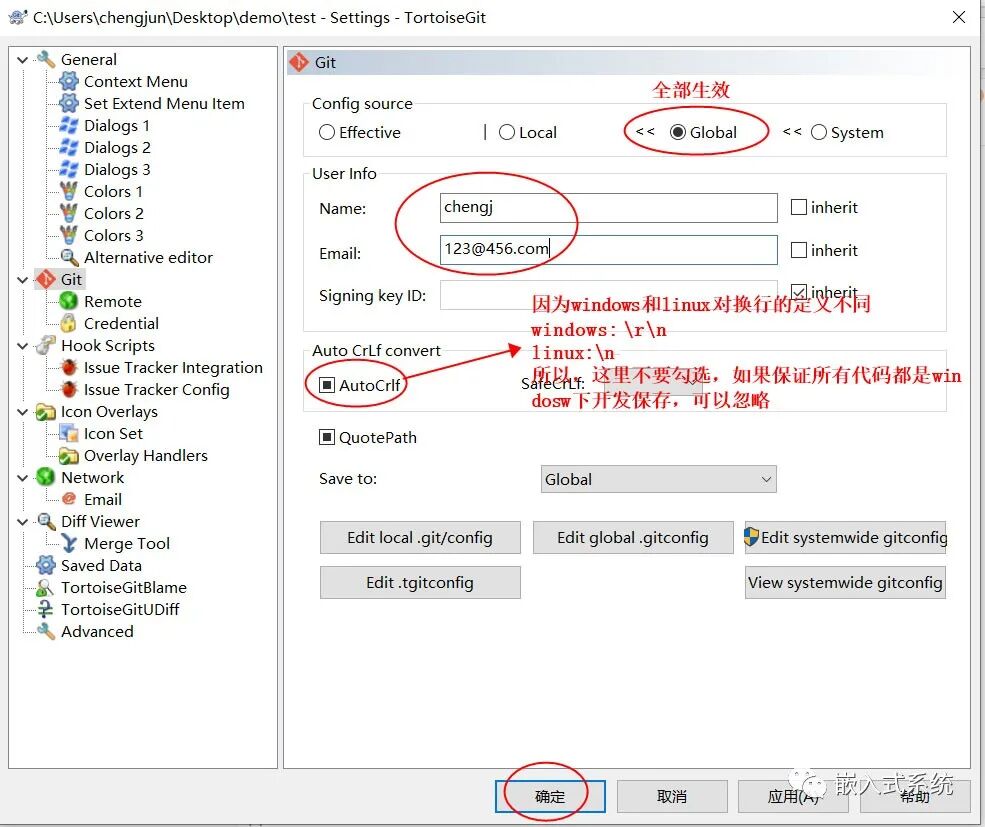Click Edit global .gitconfig button
Screen dimensions: 985x827
point(633,537)
